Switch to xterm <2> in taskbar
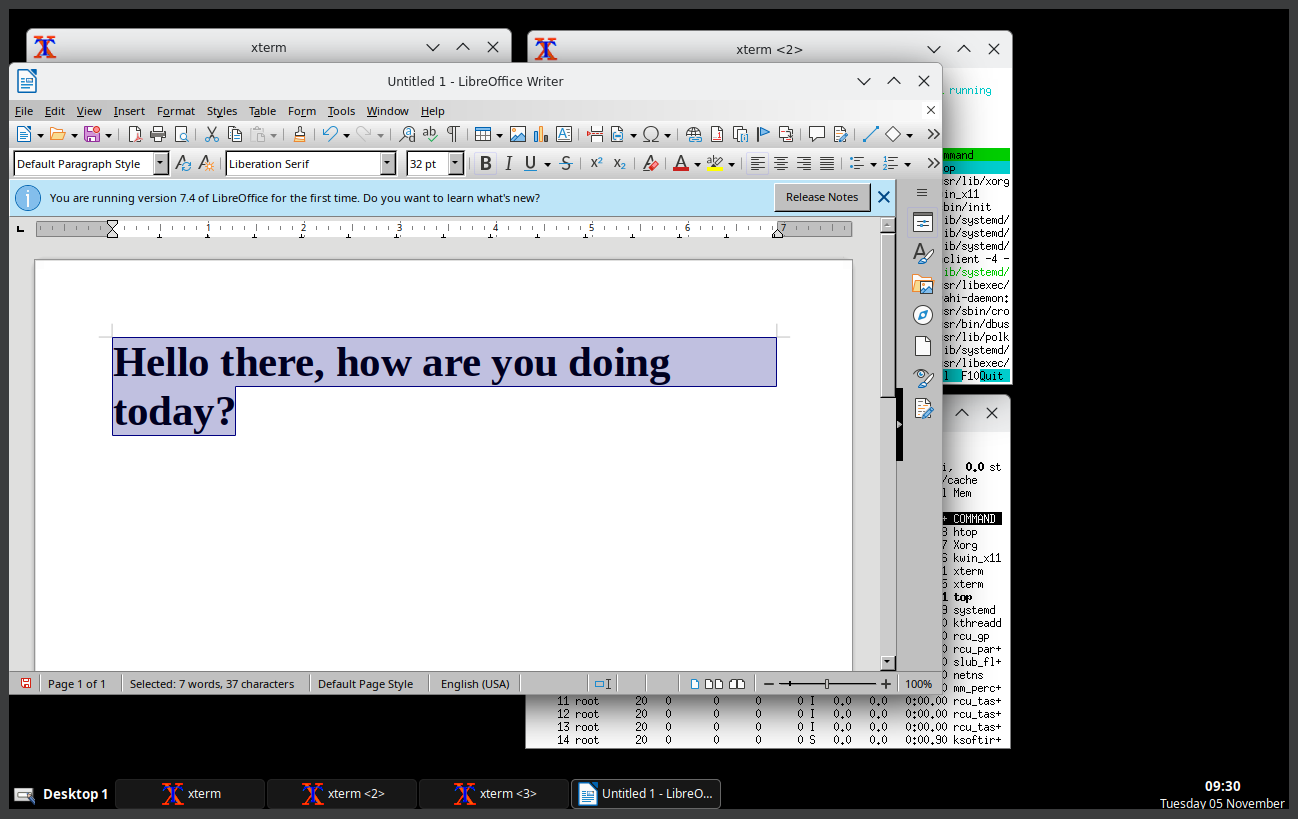The height and width of the screenshot is (819, 1298). coord(342,794)
